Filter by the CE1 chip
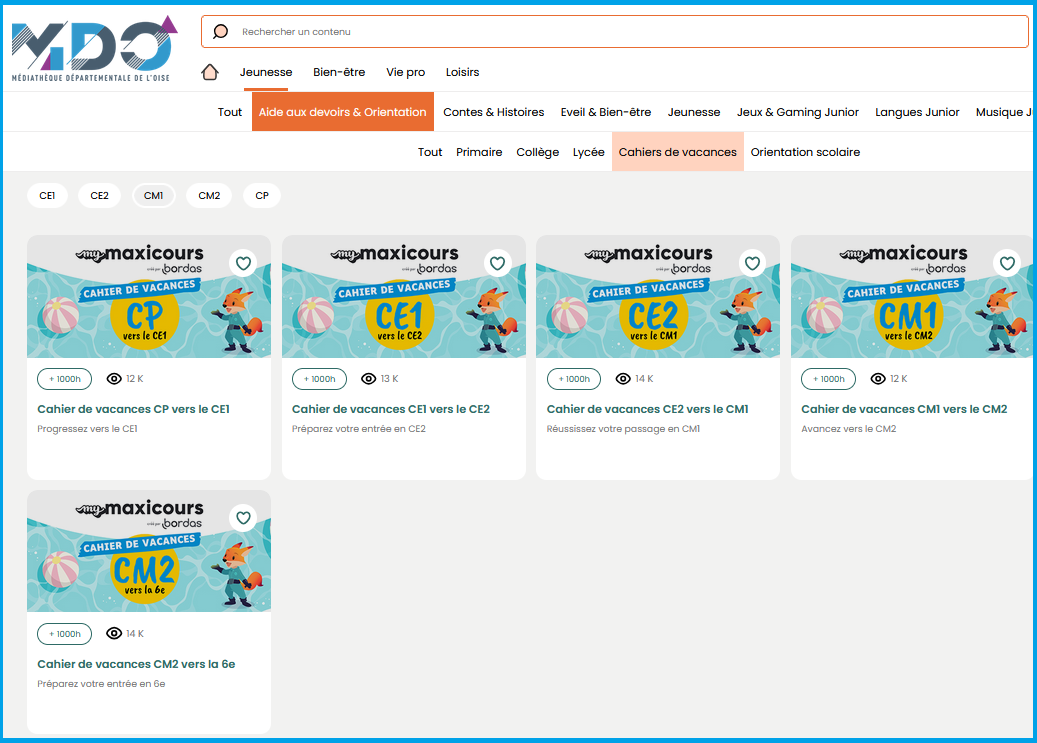The image size is (1037, 743). coord(48,196)
